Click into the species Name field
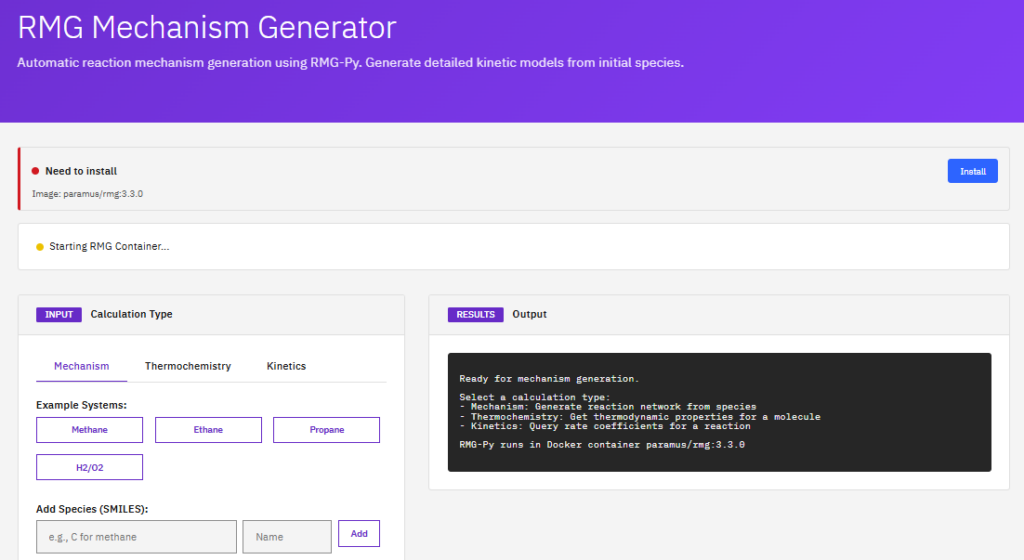Viewport: 1024px width, 560px height. click(x=286, y=537)
